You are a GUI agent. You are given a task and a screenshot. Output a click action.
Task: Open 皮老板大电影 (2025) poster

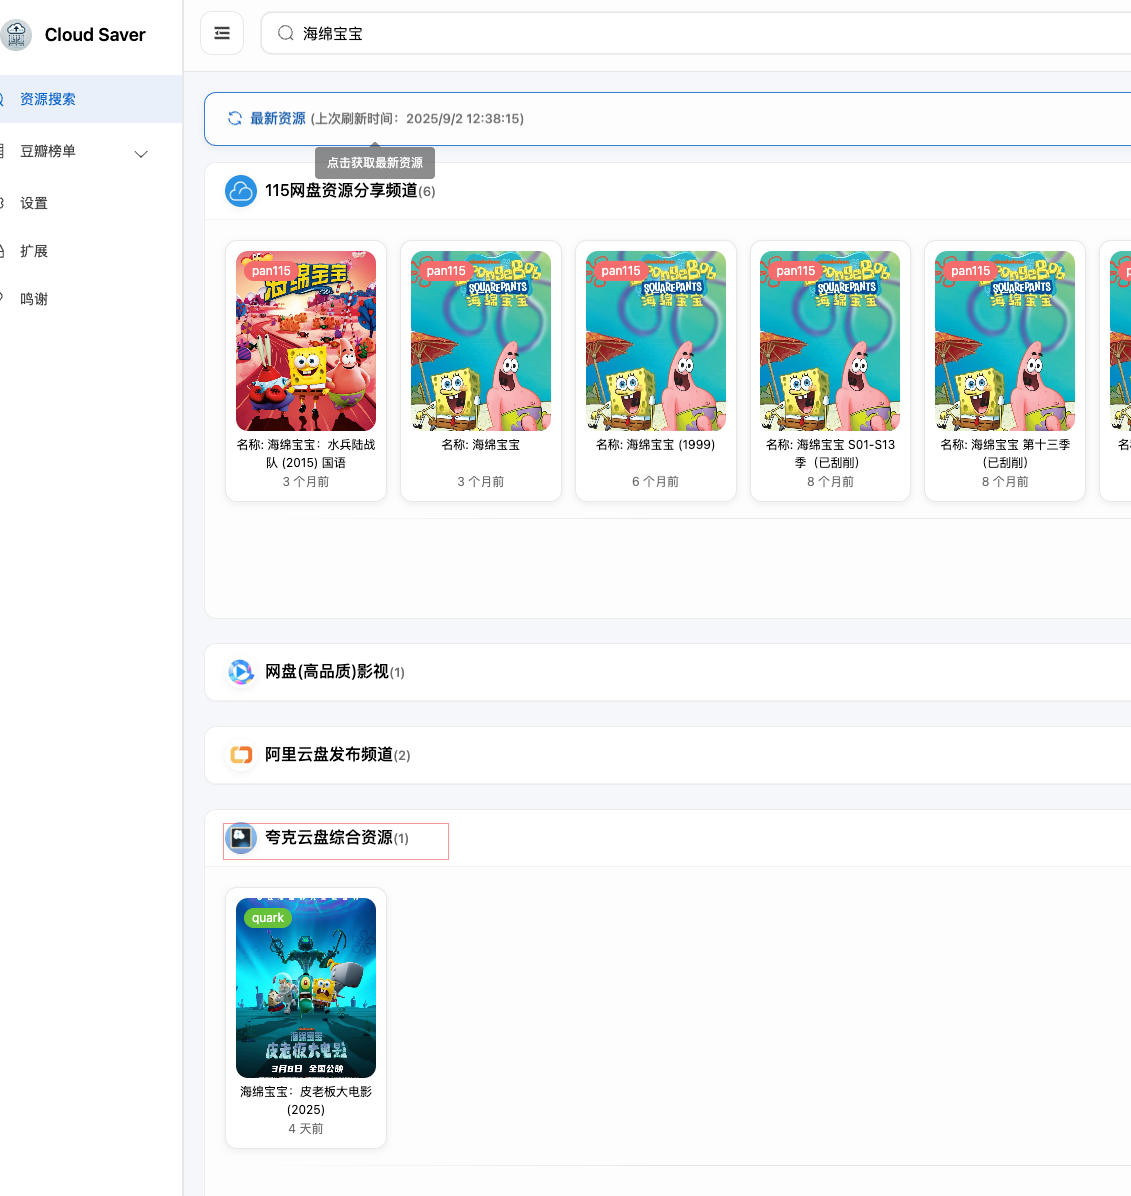306,988
